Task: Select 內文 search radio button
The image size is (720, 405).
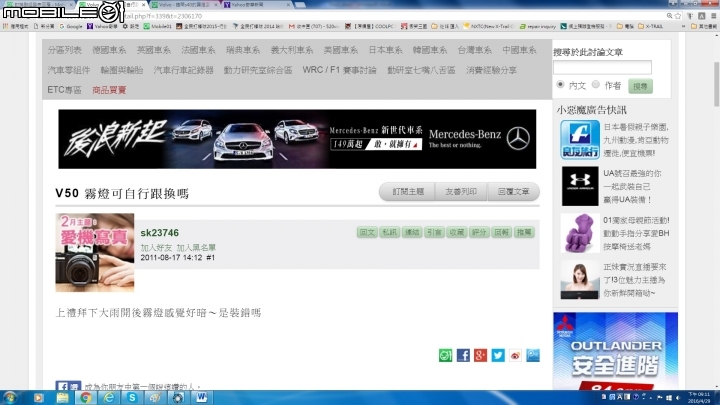Action: 560,84
